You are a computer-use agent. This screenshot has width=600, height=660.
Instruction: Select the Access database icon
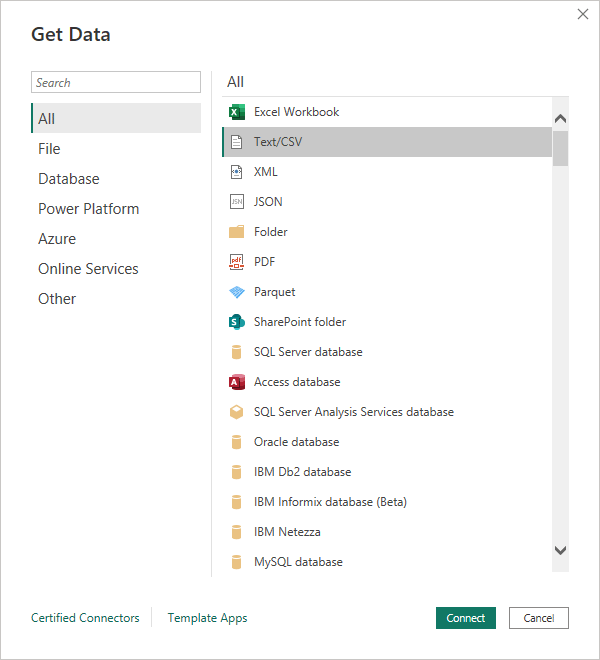(x=237, y=382)
